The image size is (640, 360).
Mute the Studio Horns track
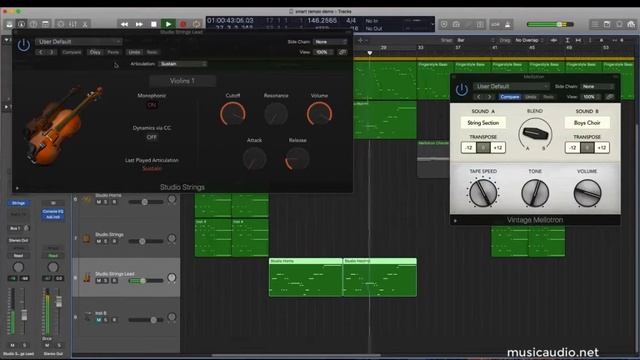click(x=98, y=202)
